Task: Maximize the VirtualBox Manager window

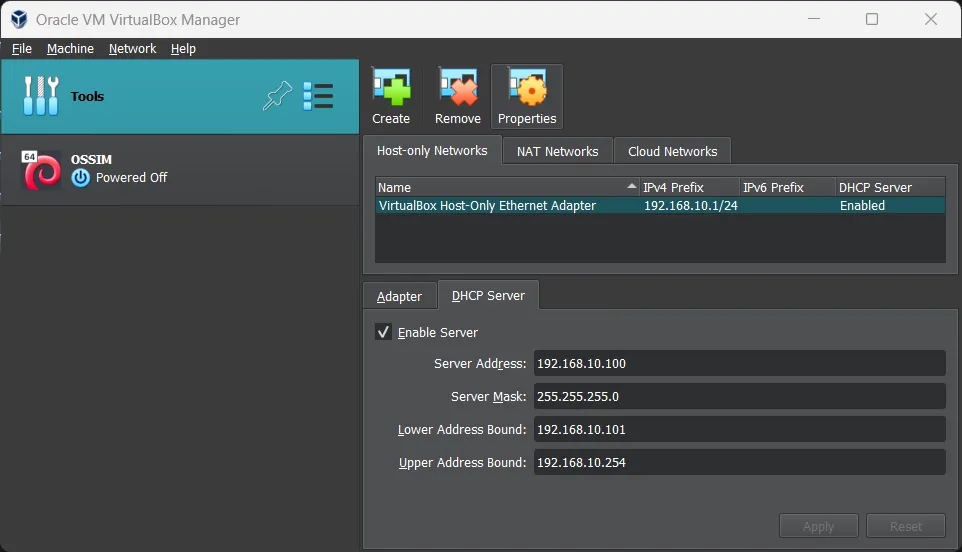Action: click(872, 19)
